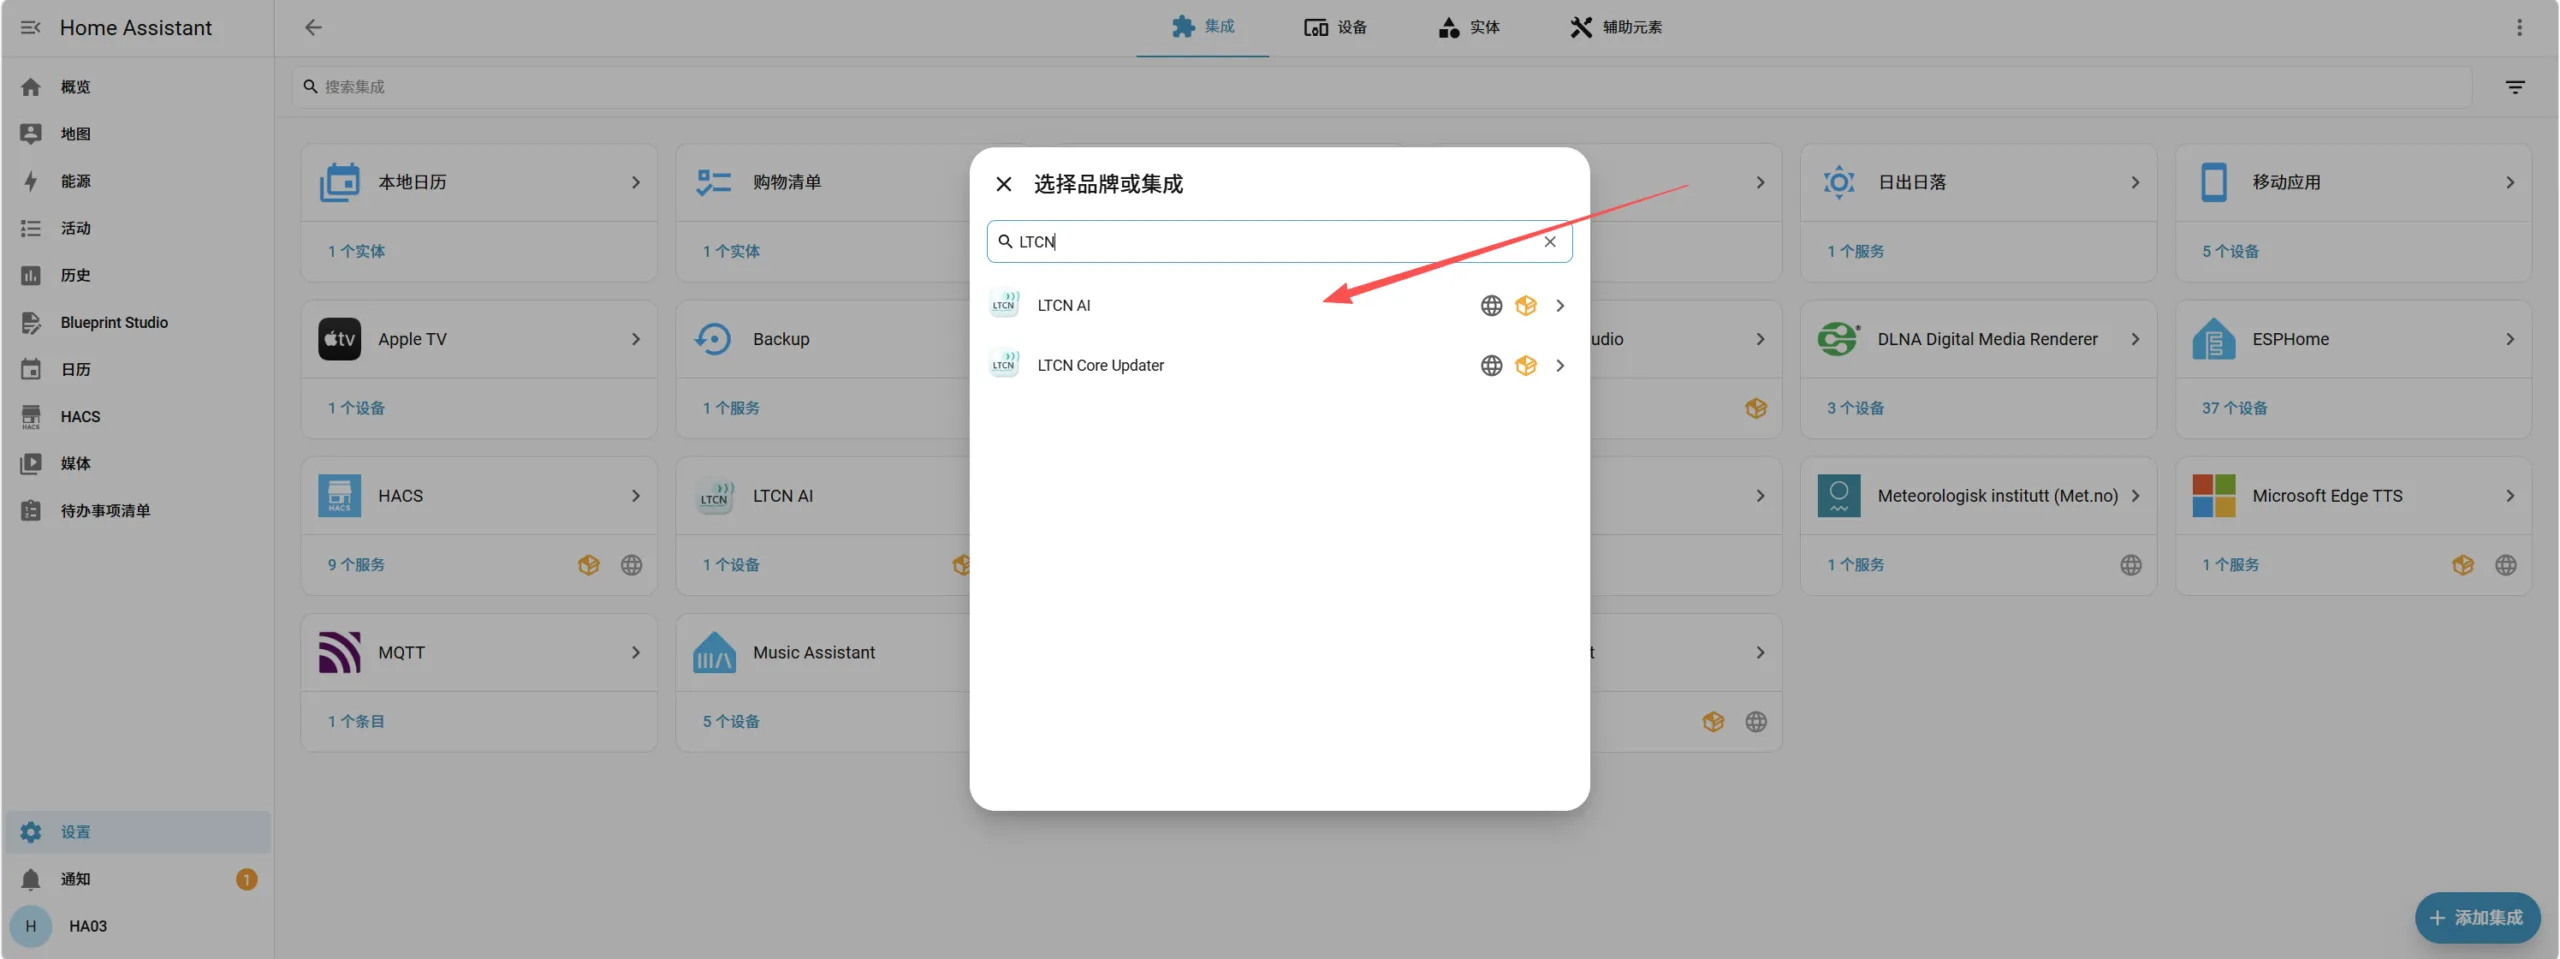
Task: Close the brand selection dialog
Action: point(1004,184)
